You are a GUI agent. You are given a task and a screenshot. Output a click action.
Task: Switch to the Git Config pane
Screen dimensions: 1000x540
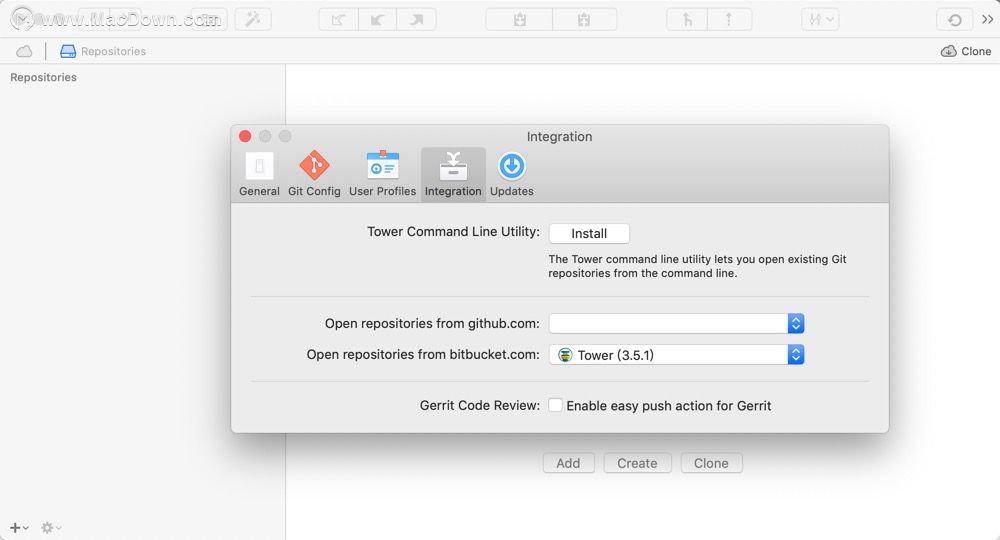point(314,174)
